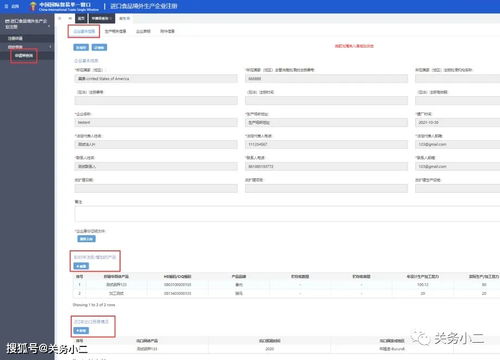Collapse the top sidebar menu group
This screenshot has height=360, width=500.
tap(49, 26)
